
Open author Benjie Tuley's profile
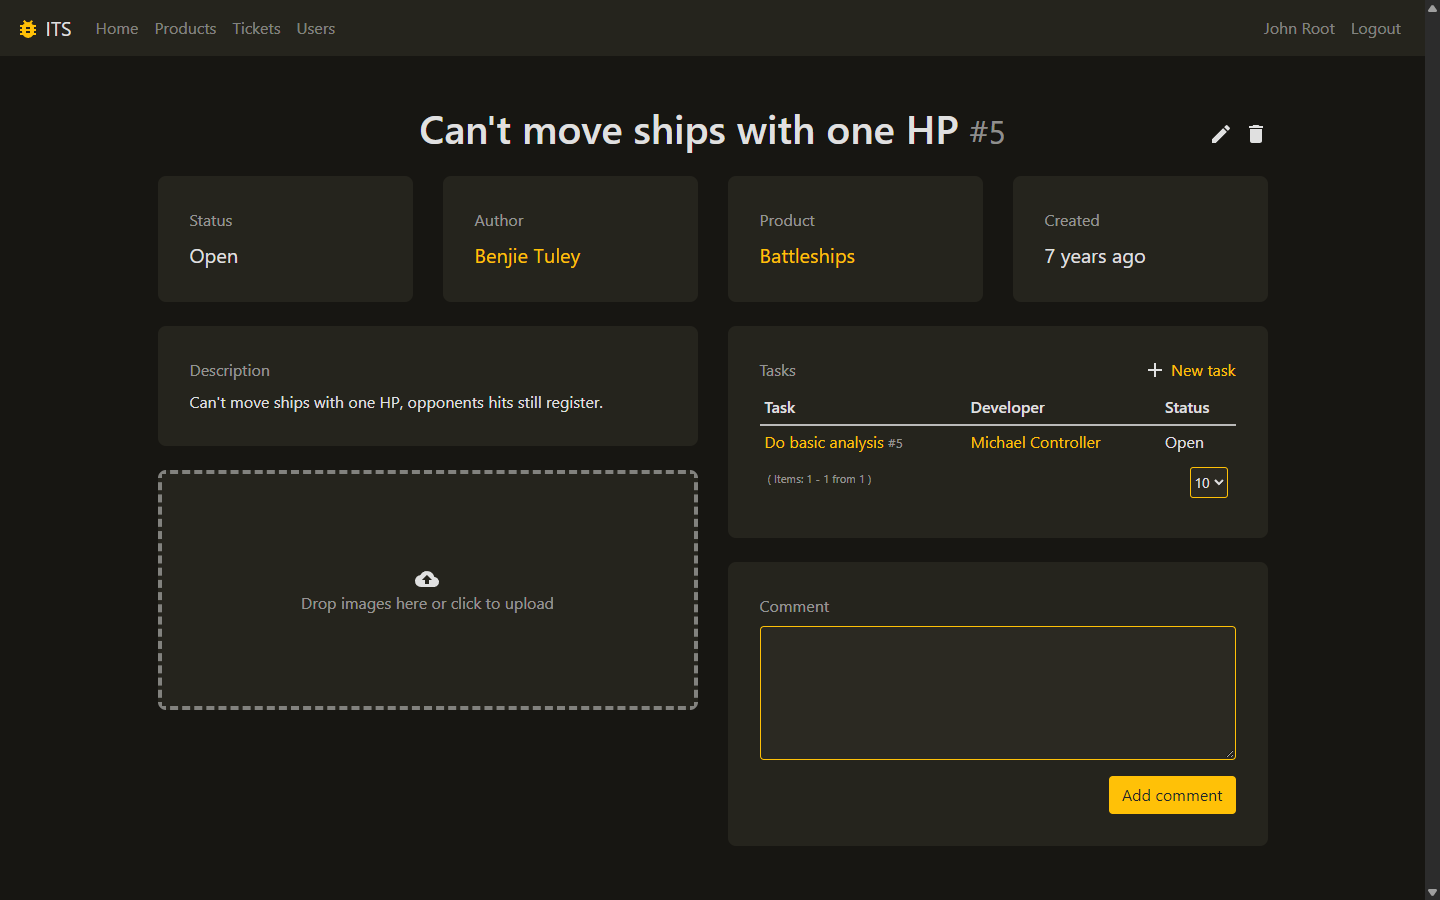(527, 256)
